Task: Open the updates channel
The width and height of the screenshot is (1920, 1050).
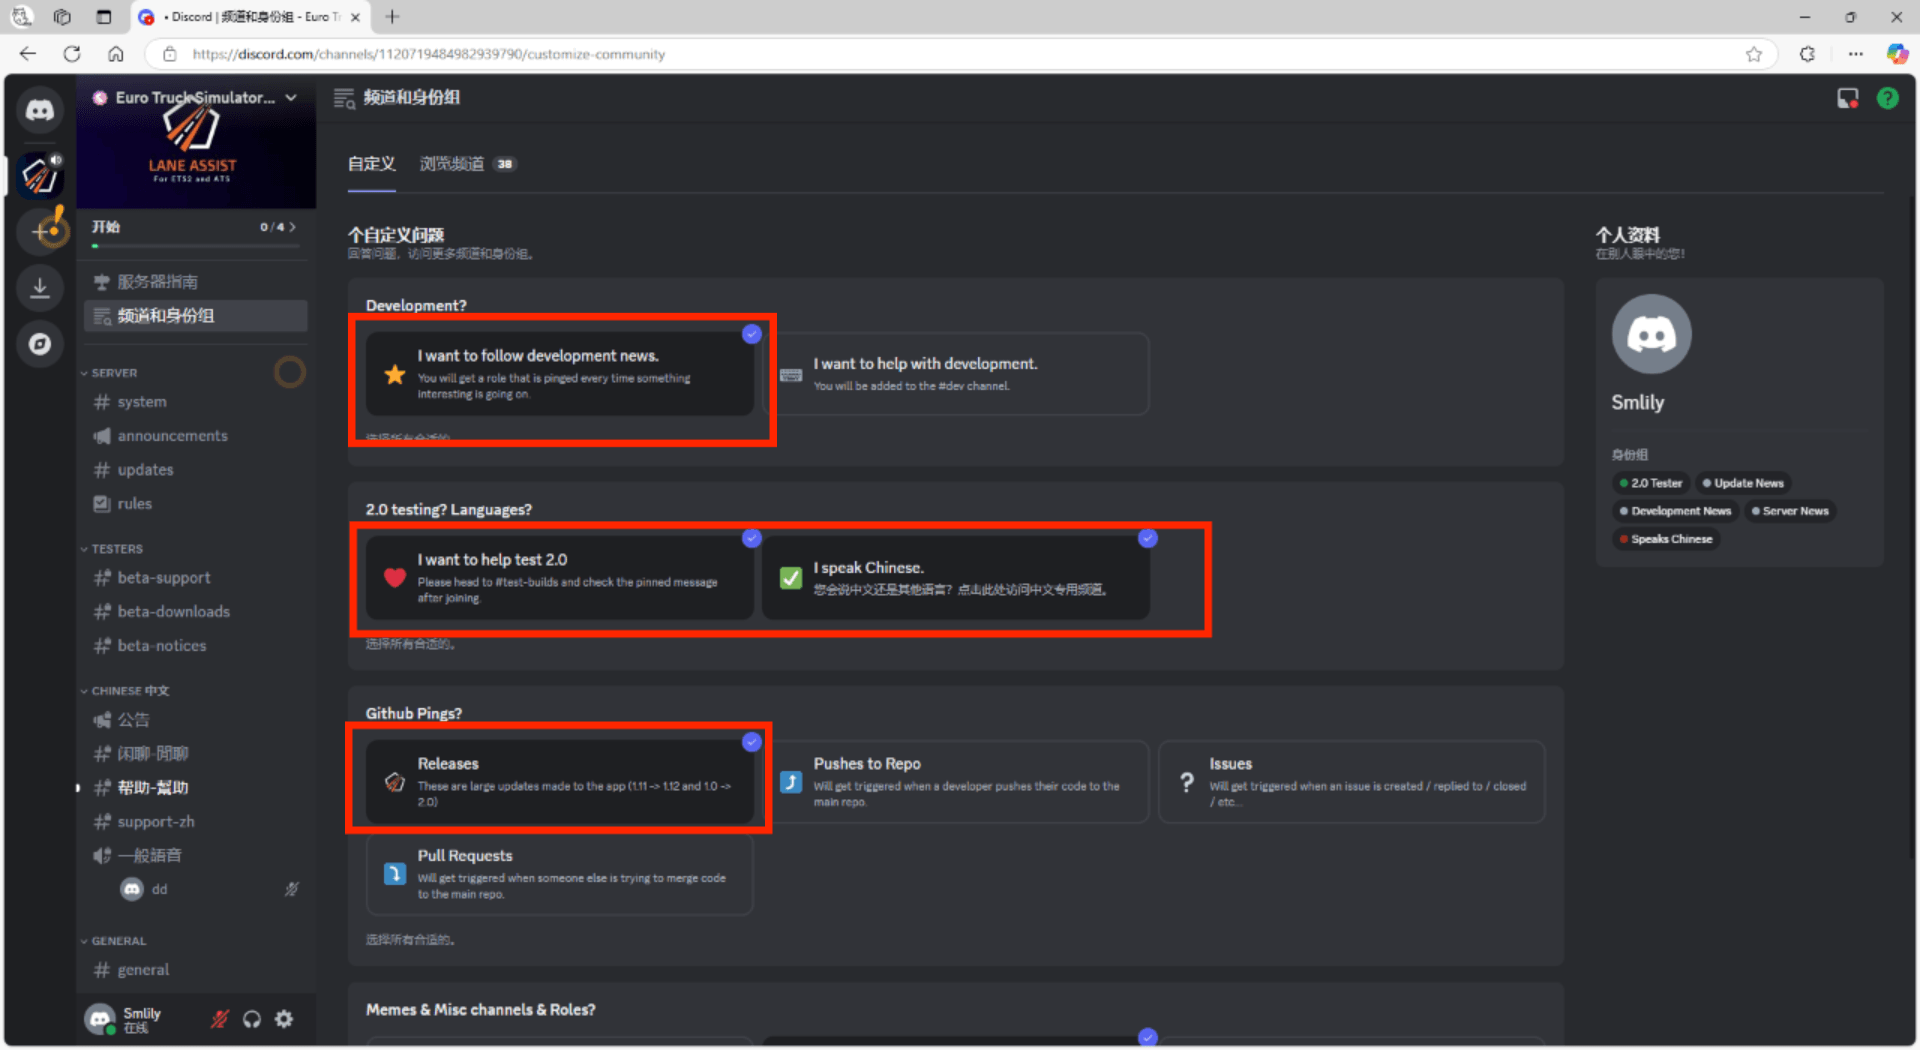Action: (x=196, y=470)
